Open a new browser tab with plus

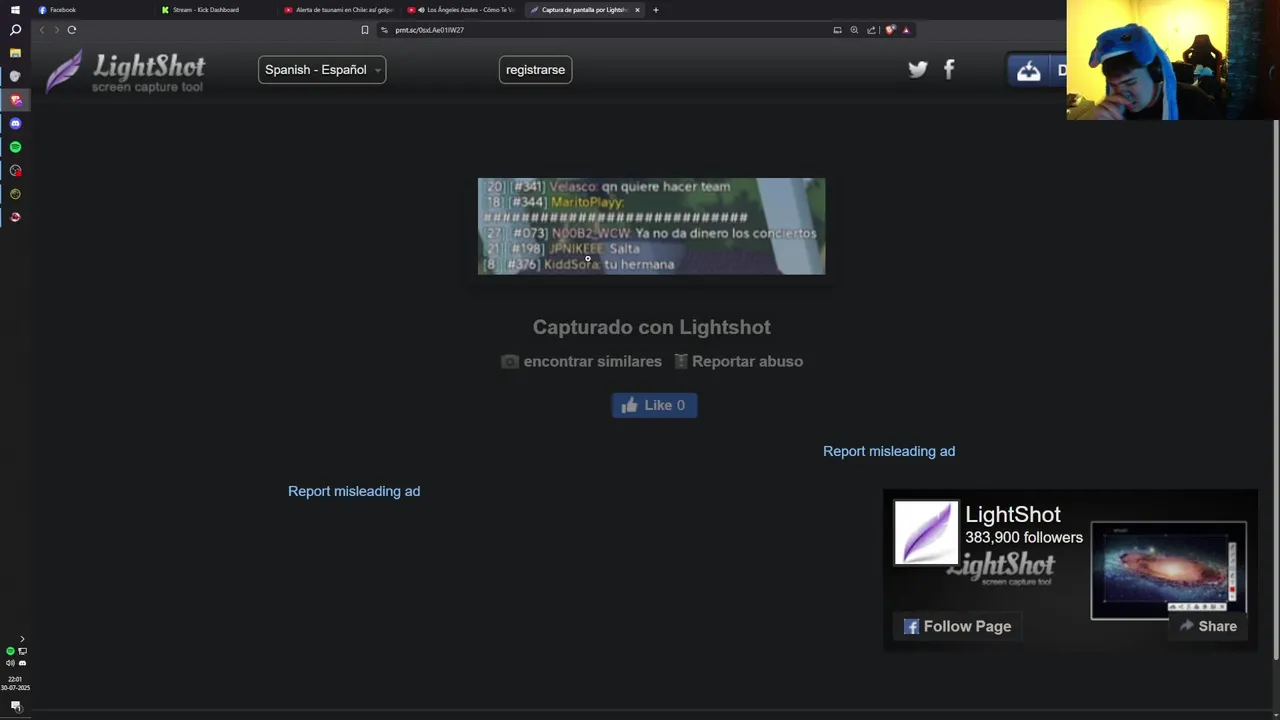(x=655, y=10)
